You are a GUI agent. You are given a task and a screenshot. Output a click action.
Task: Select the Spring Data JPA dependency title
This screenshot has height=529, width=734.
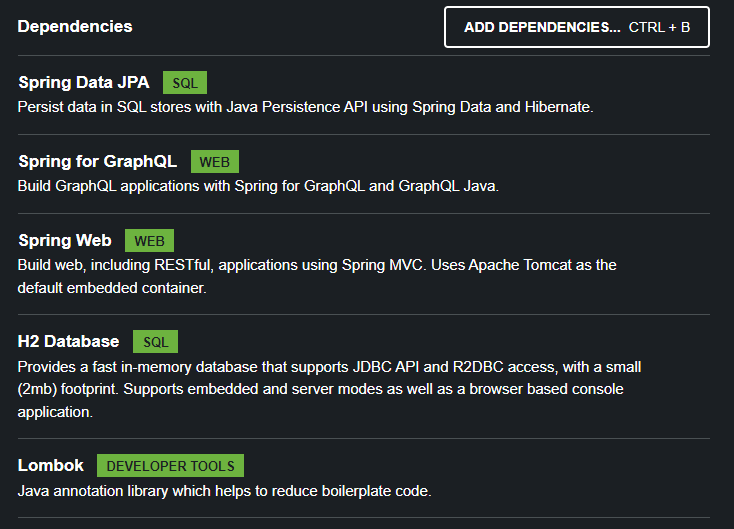point(84,82)
